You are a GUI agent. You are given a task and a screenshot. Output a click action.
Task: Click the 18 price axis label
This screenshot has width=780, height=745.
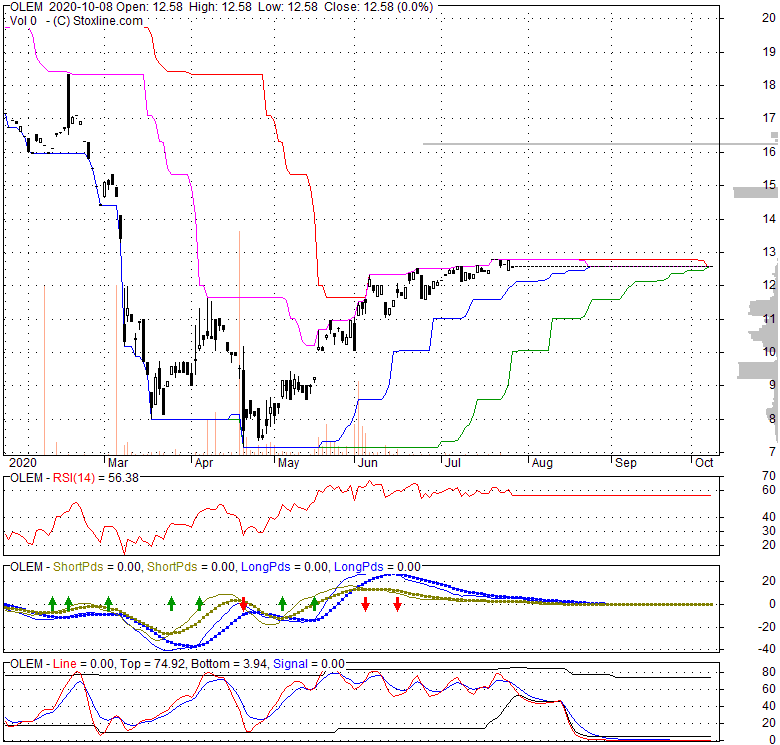click(x=769, y=85)
